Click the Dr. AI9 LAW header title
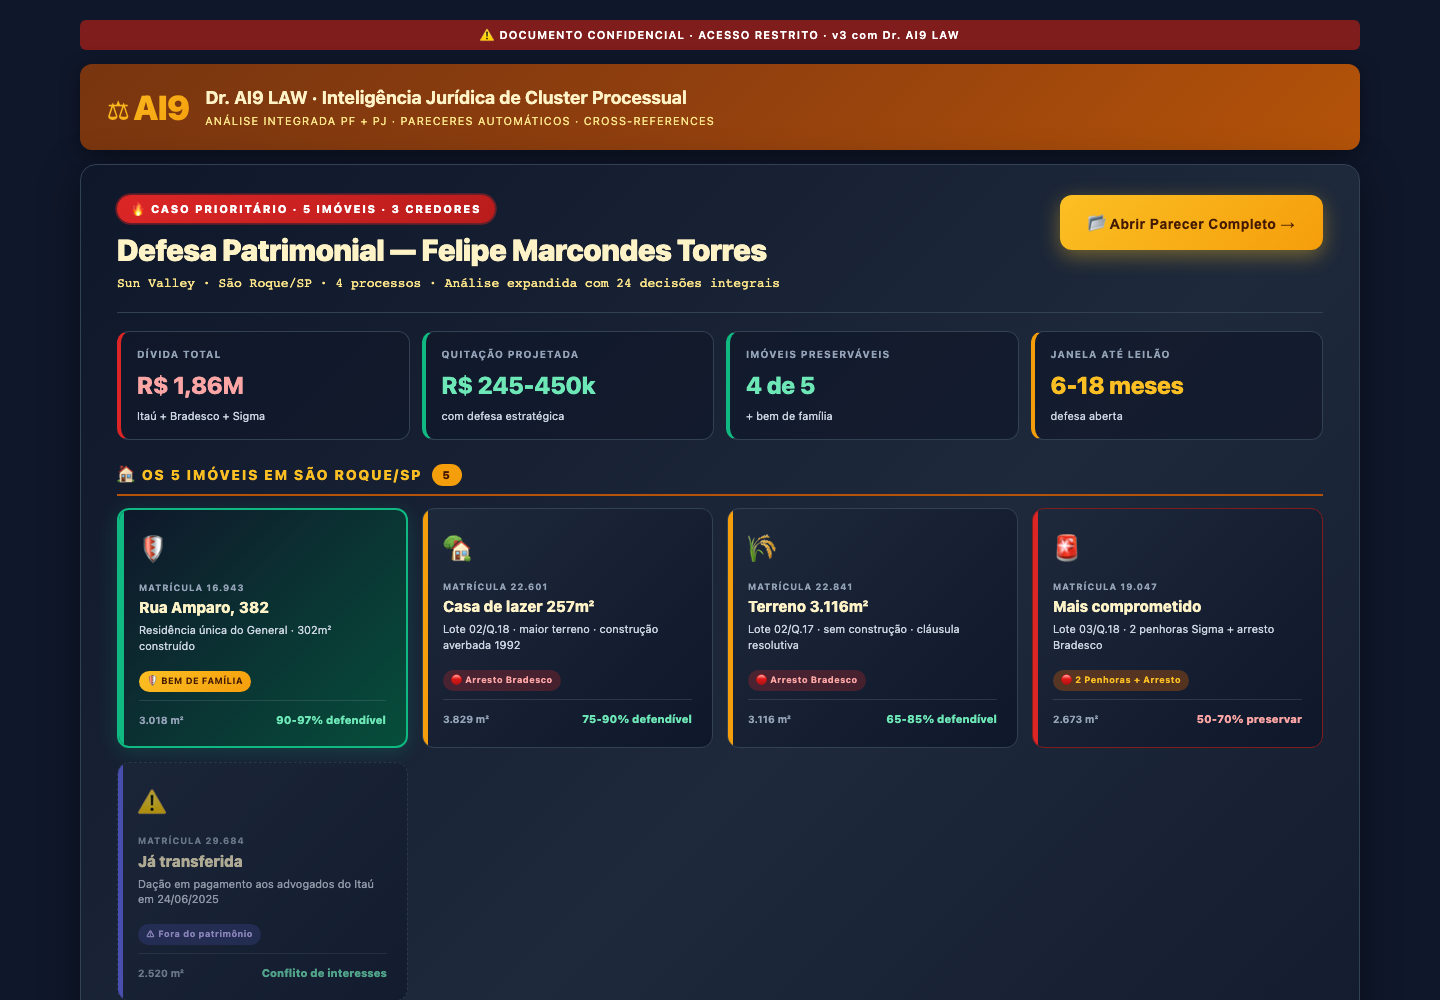Viewport: 1440px width, 1000px height. 446,98
